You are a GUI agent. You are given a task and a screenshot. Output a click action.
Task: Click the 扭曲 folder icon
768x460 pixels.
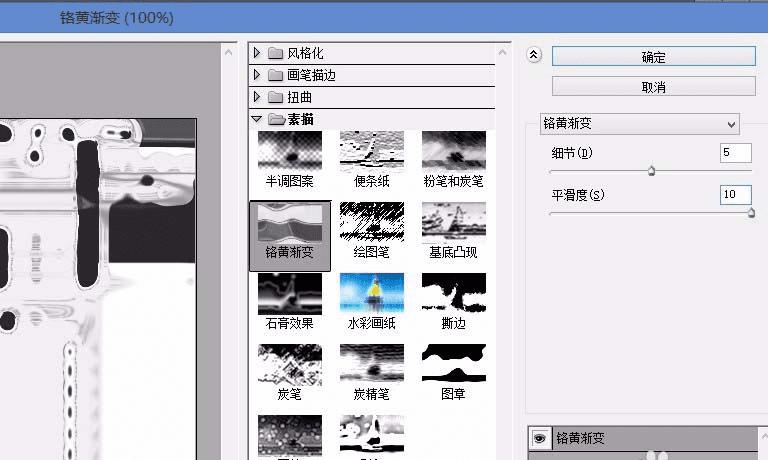click(x=276, y=97)
